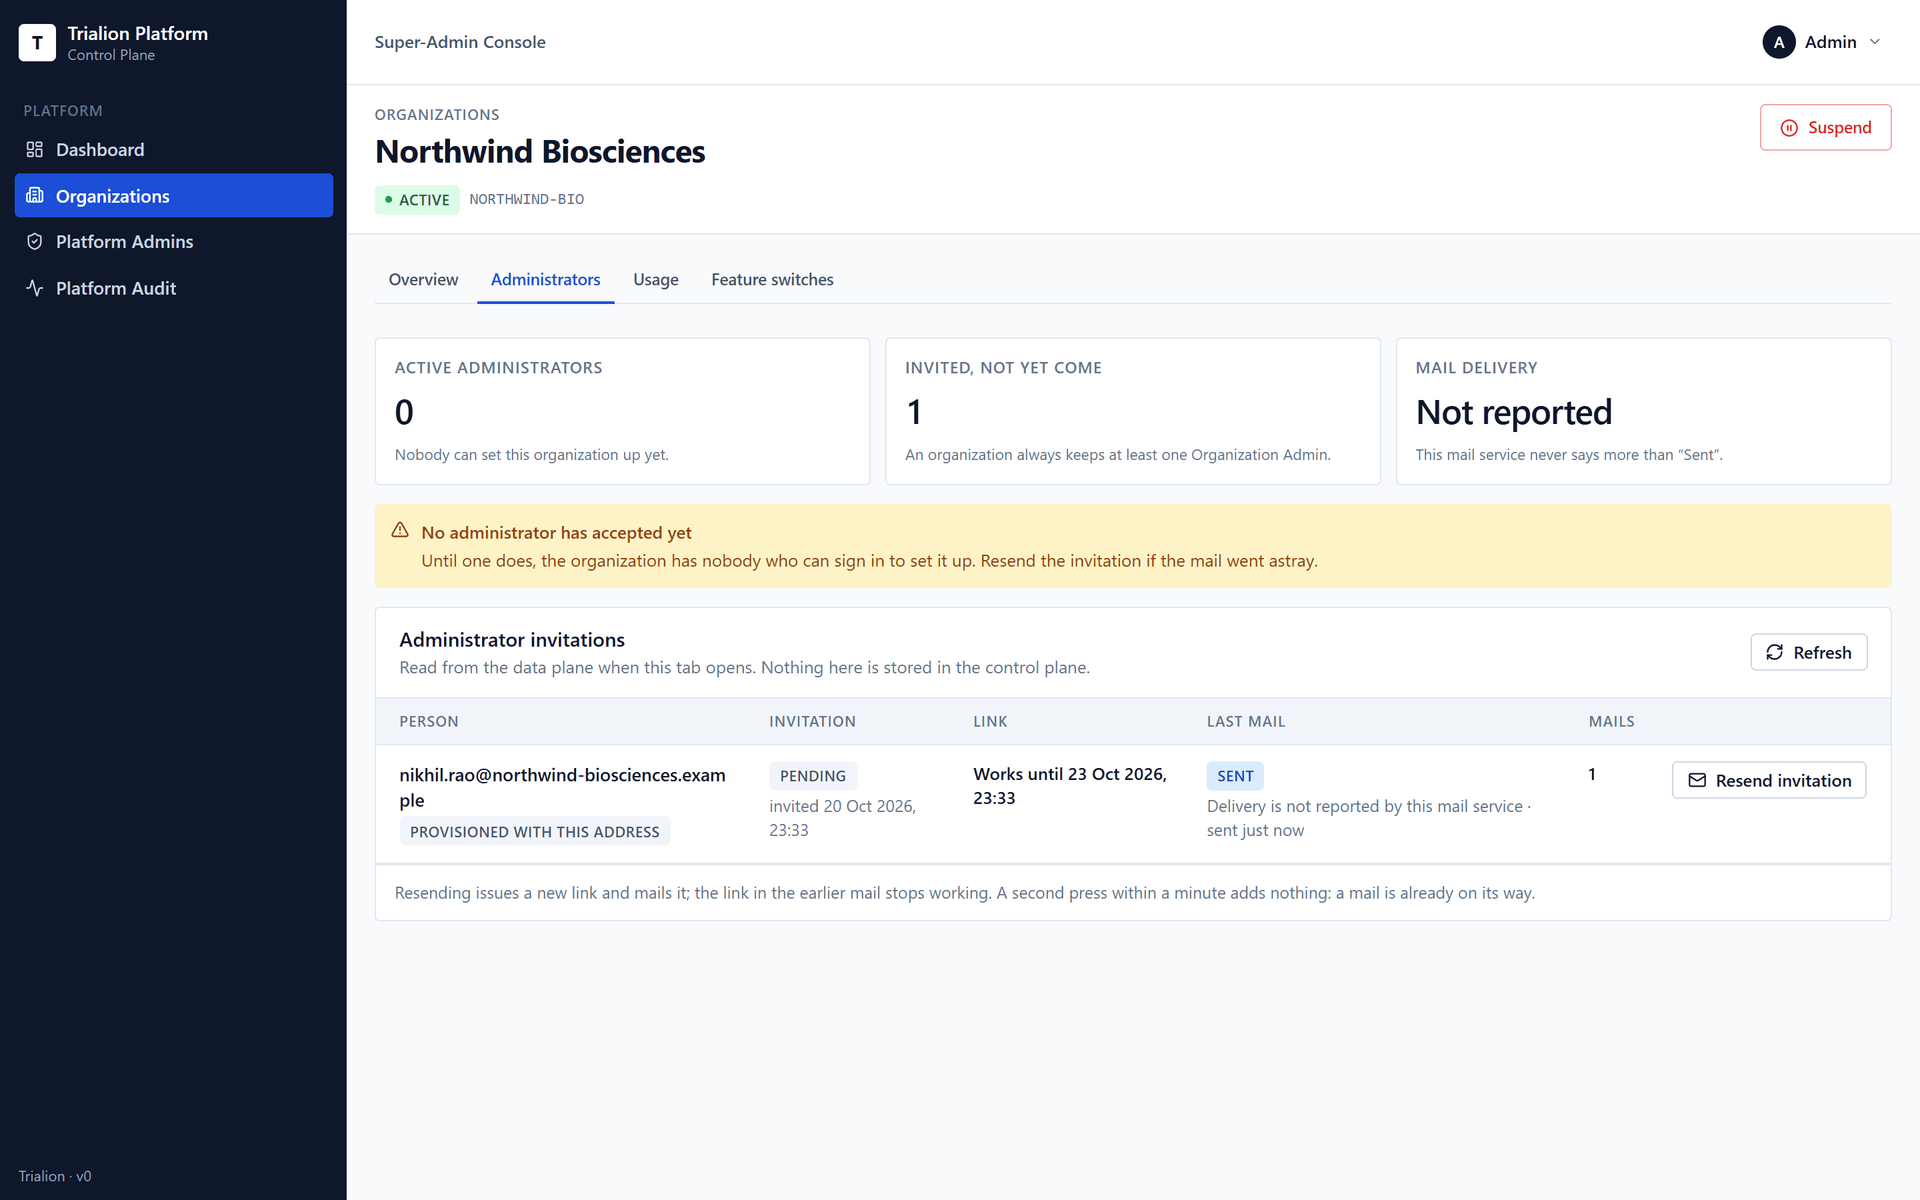1920x1200 pixels.
Task: Click the warning triangle icon in banner
Action: (x=400, y=531)
